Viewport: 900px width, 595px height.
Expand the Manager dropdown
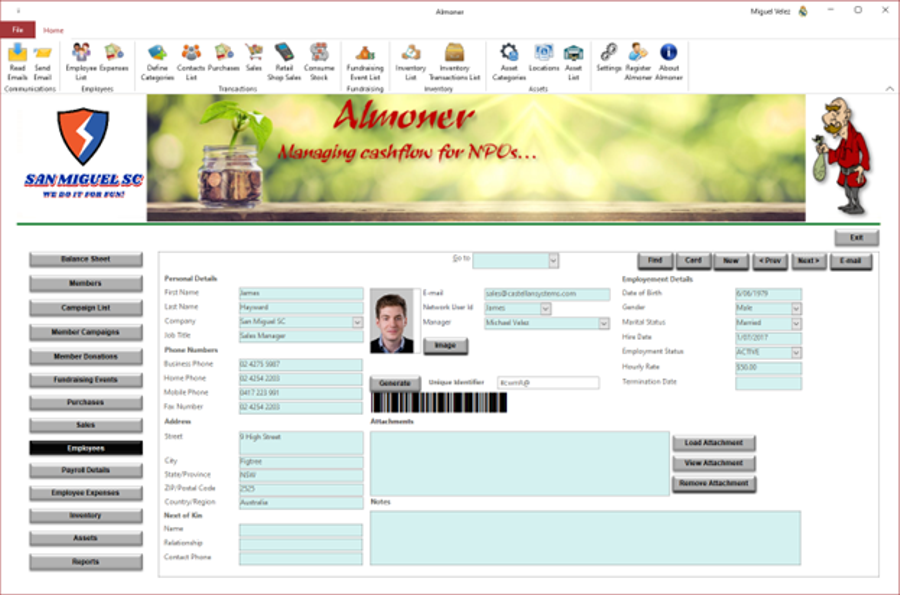[604, 324]
